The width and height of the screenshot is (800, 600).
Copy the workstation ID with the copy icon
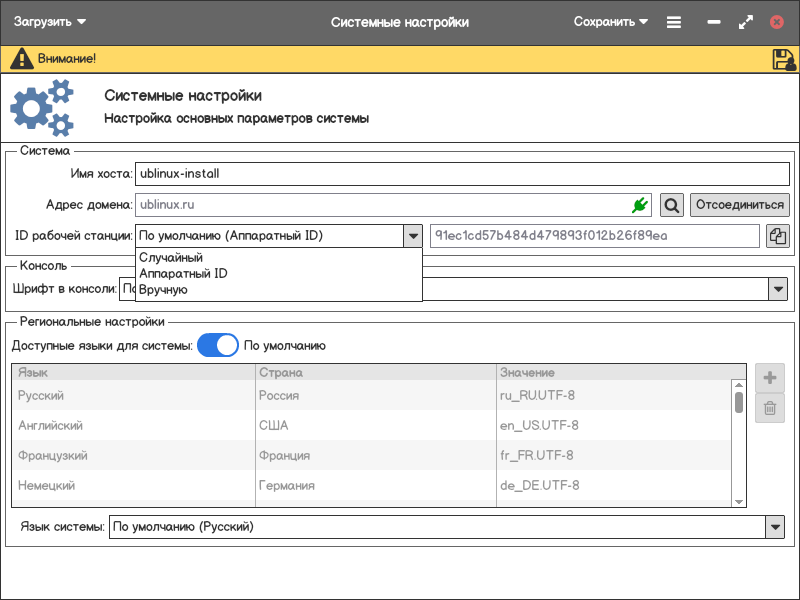[x=777, y=236]
